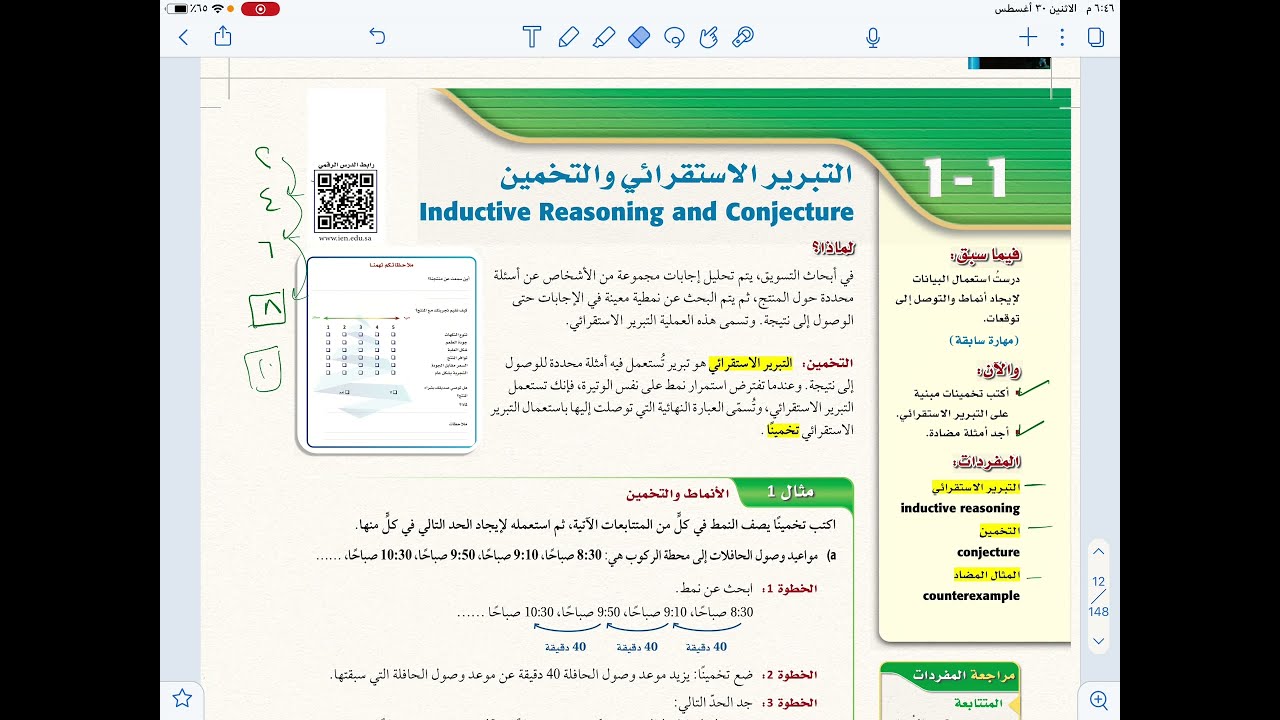Tap the Arabic title 'التبرير الاستقرائي والتخمين'

[x=676, y=175]
